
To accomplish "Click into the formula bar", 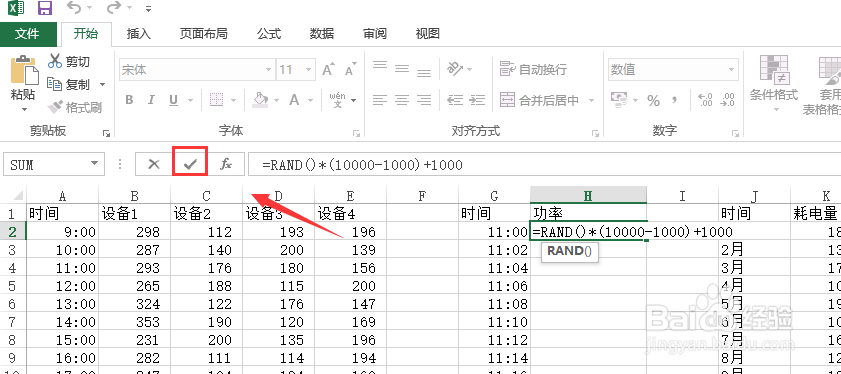I will coord(544,164).
